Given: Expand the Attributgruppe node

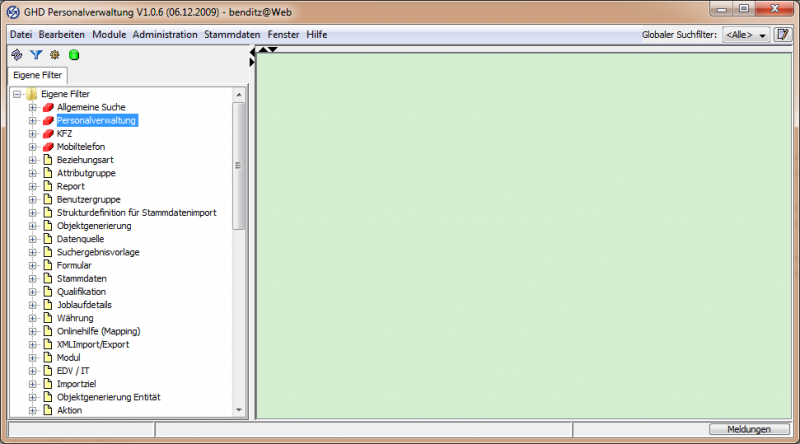Looking at the screenshot, I should [x=33, y=173].
